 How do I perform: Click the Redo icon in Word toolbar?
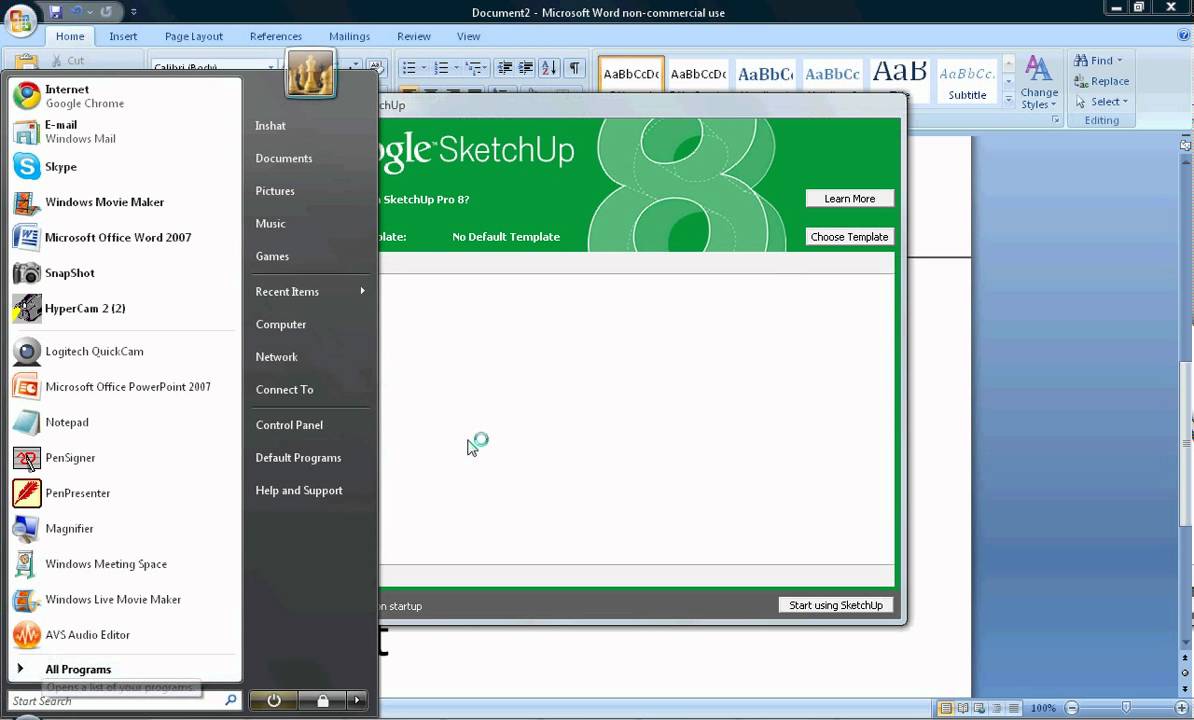pyautogui.click(x=106, y=11)
